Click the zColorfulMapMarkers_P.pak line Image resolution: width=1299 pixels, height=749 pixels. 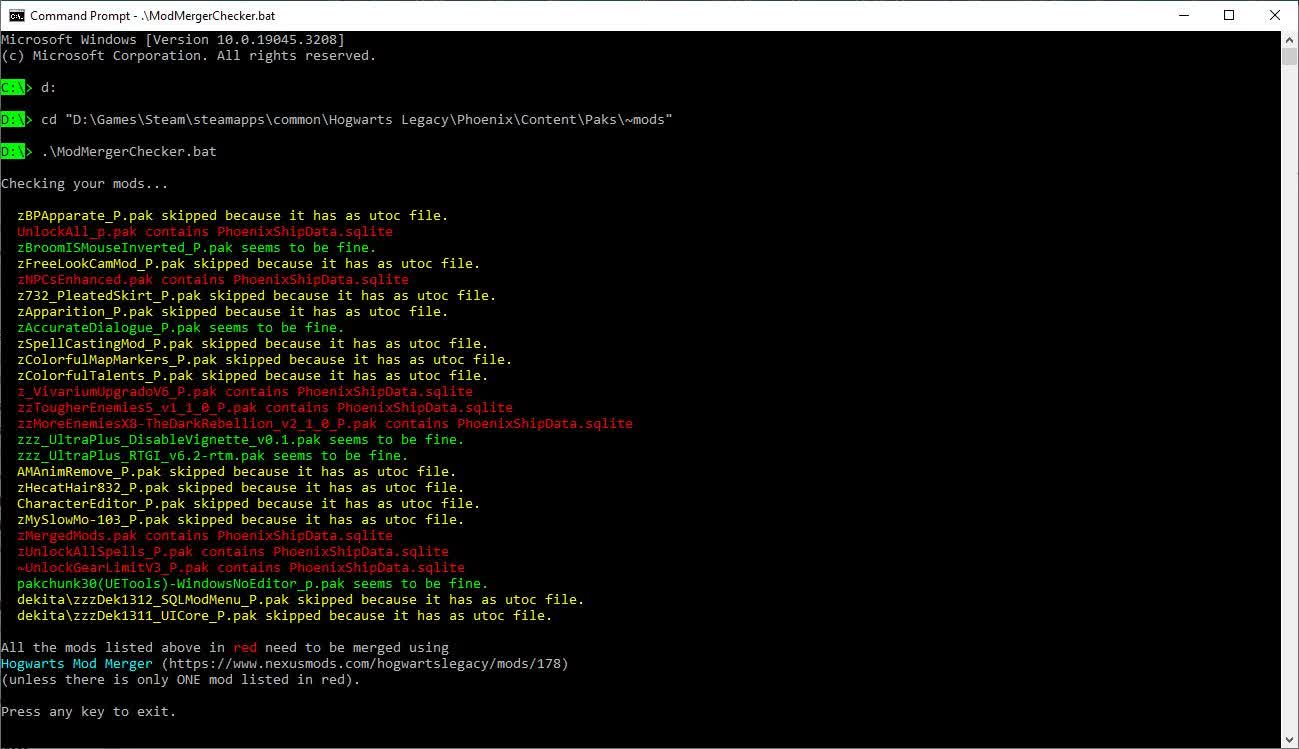tap(265, 360)
